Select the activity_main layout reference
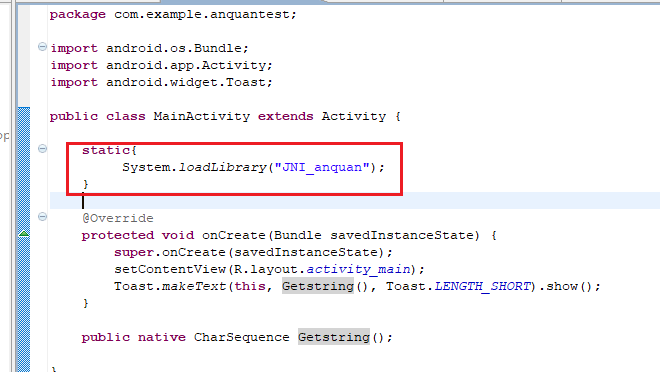The image size is (660, 372). (x=358, y=269)
